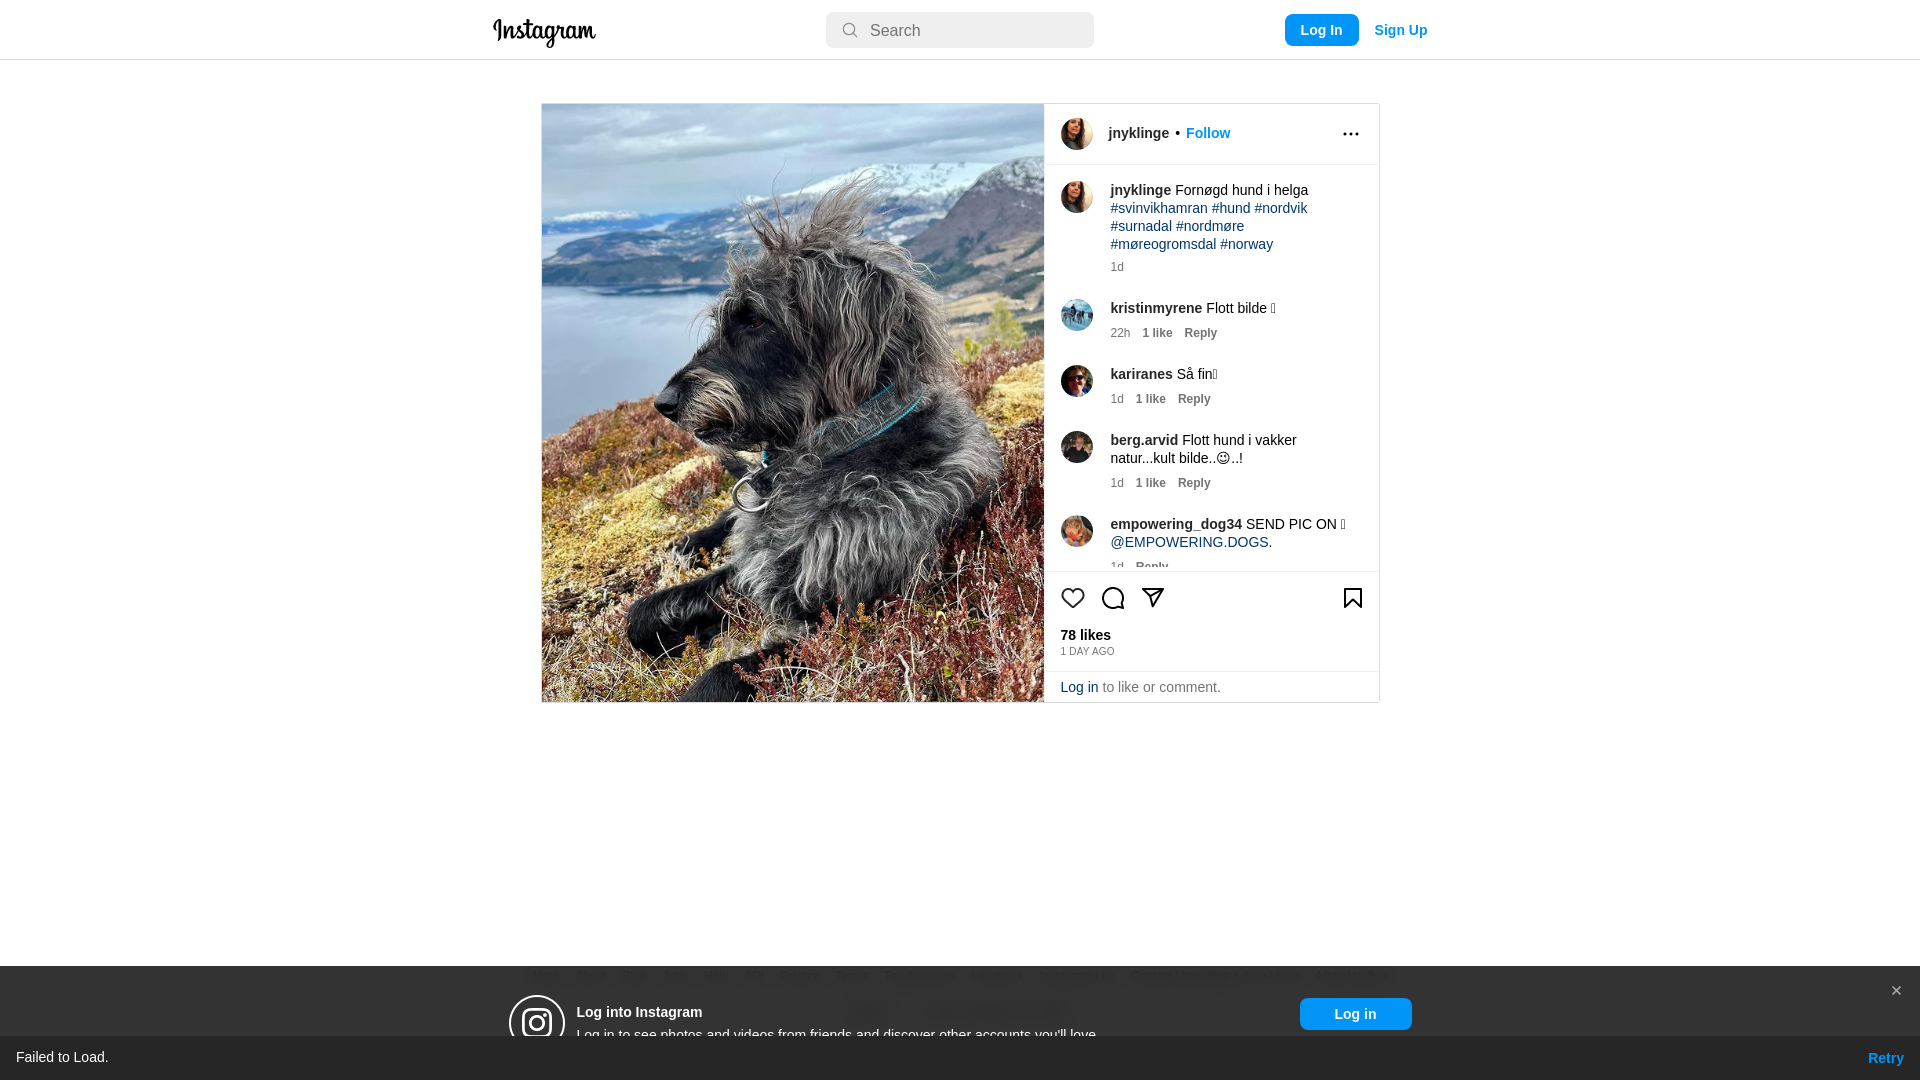Viewport: 1920px width, 1080px height.
Task: Open the #svinvikhamran hashtag
Action: (1158, 208)
